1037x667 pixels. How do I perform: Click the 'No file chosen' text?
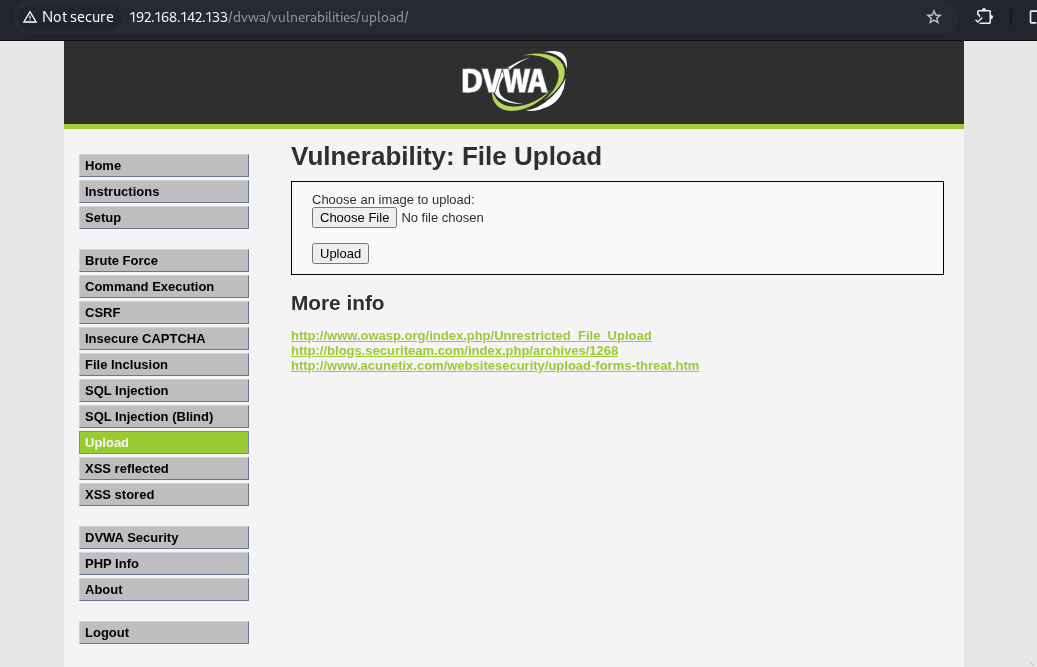tap(442, 217)
